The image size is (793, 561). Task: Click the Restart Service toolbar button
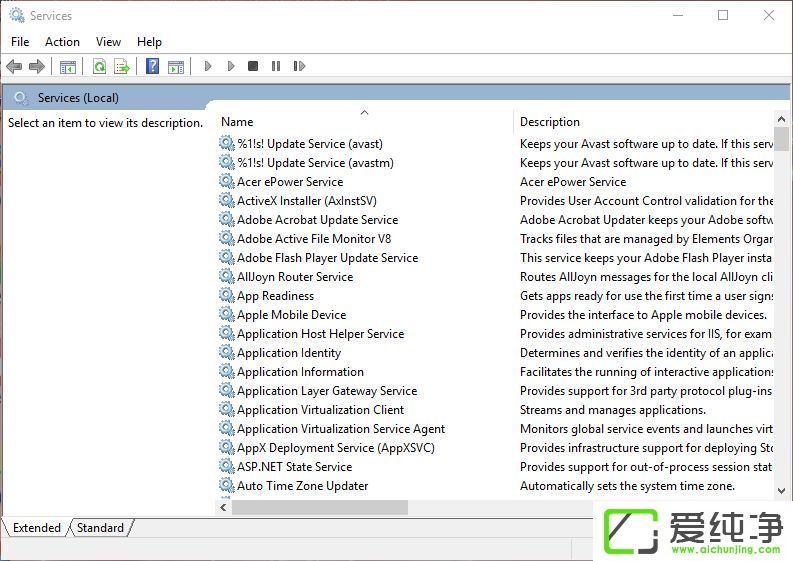[x=299, y=67]
